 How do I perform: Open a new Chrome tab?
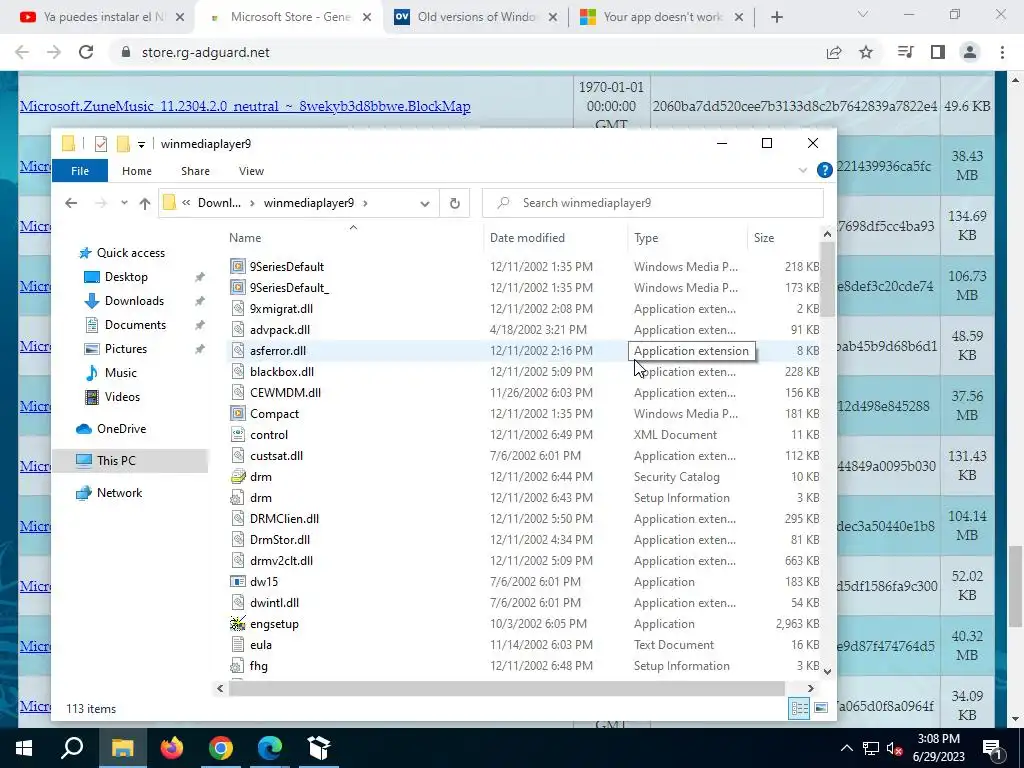click(x=776, y=17)
